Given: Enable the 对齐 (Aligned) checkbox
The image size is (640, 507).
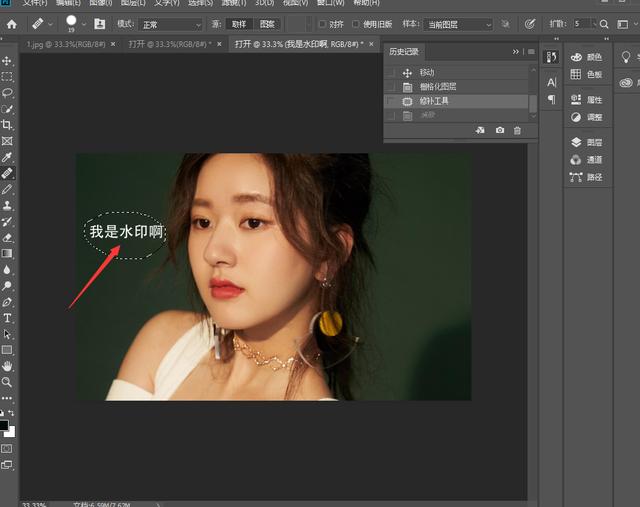Looking at the screenshot, I should click(x=322, y=24).
